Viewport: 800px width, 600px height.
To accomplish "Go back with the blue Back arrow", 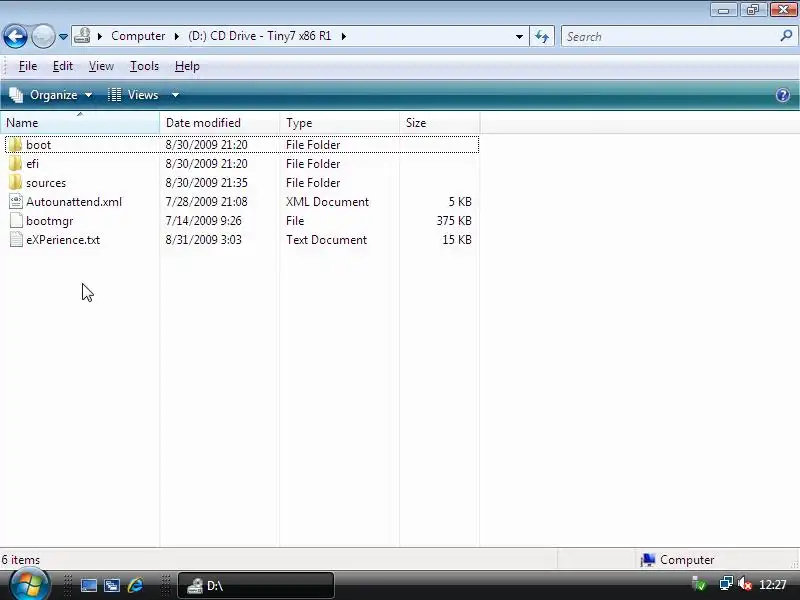I will (15, 36).
